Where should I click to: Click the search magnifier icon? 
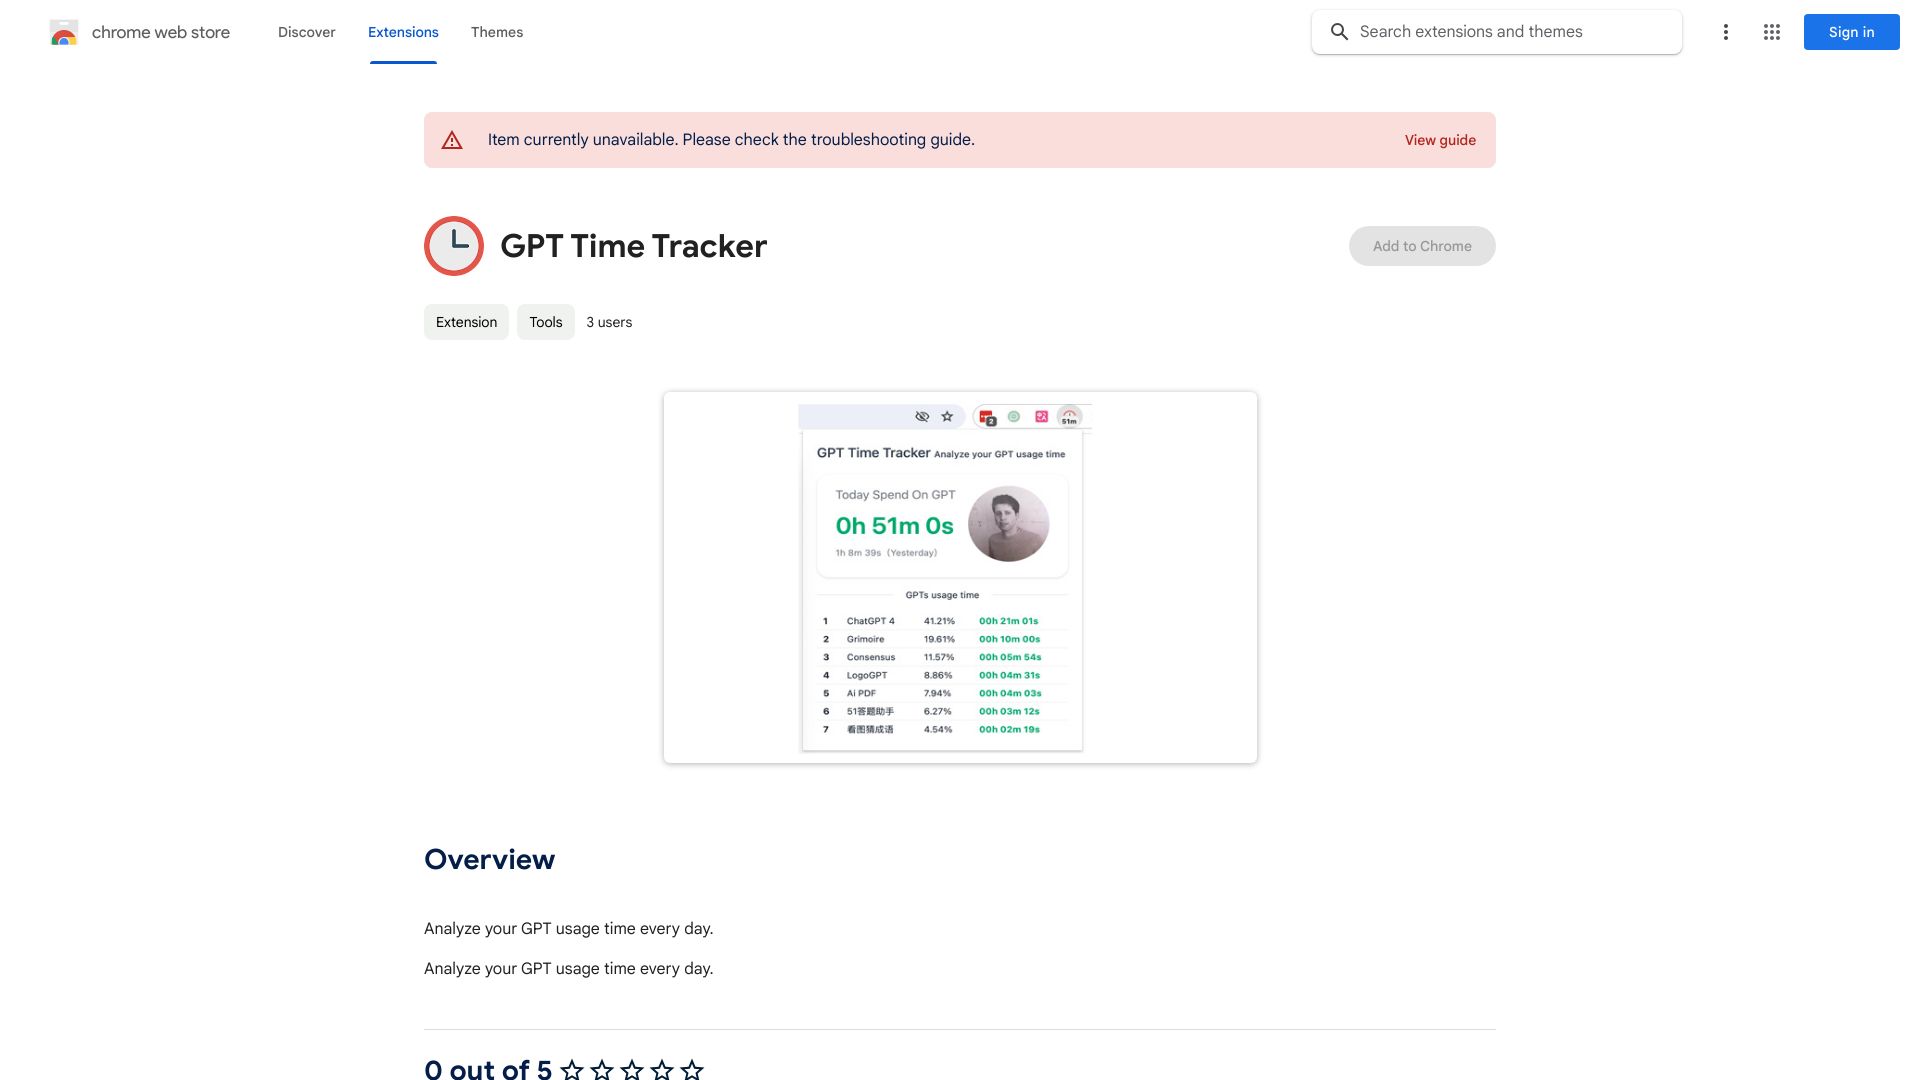click(1340, 32)
